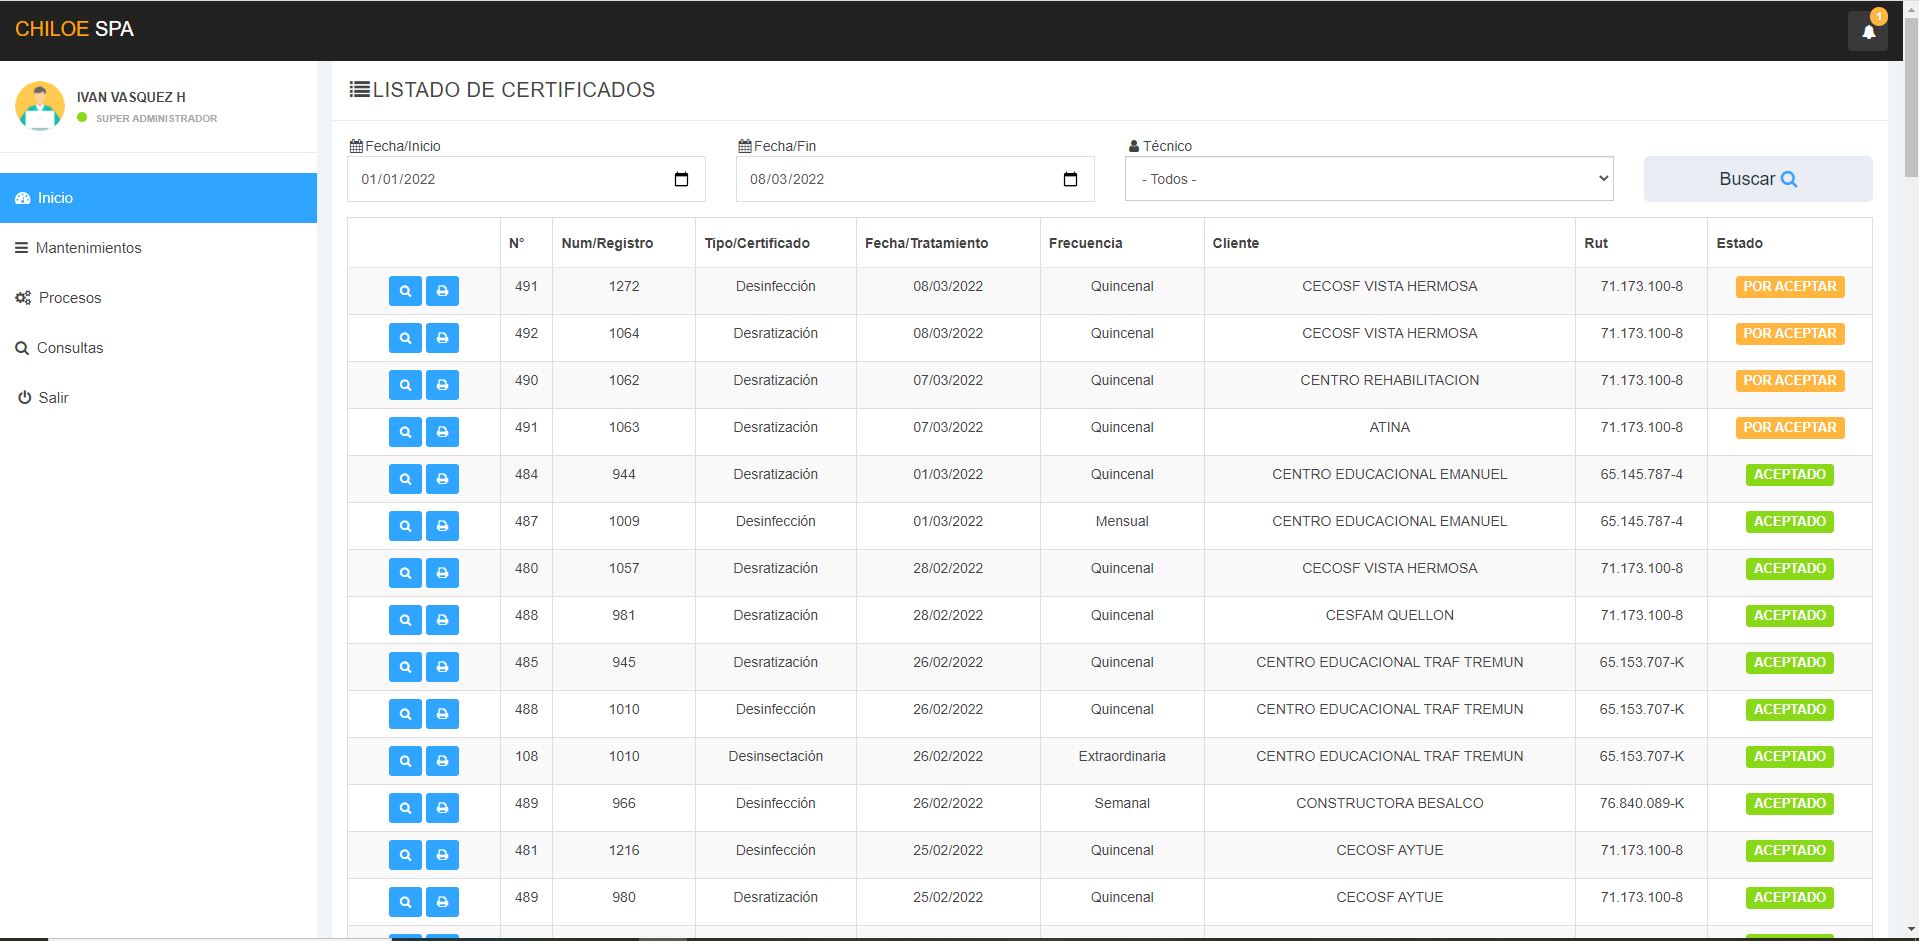Click Salir to log out
Screen dimensions: 1919x941
click(52, 398)
